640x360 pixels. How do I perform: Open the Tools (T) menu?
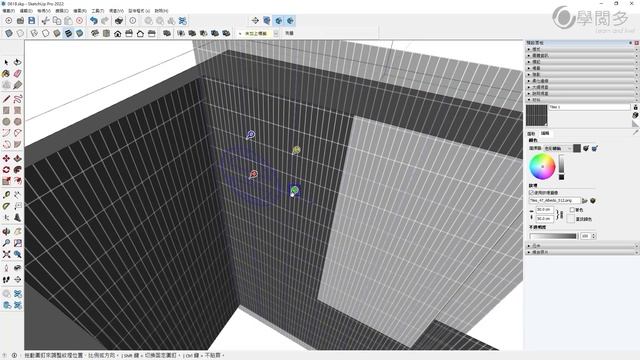point(98,11)
